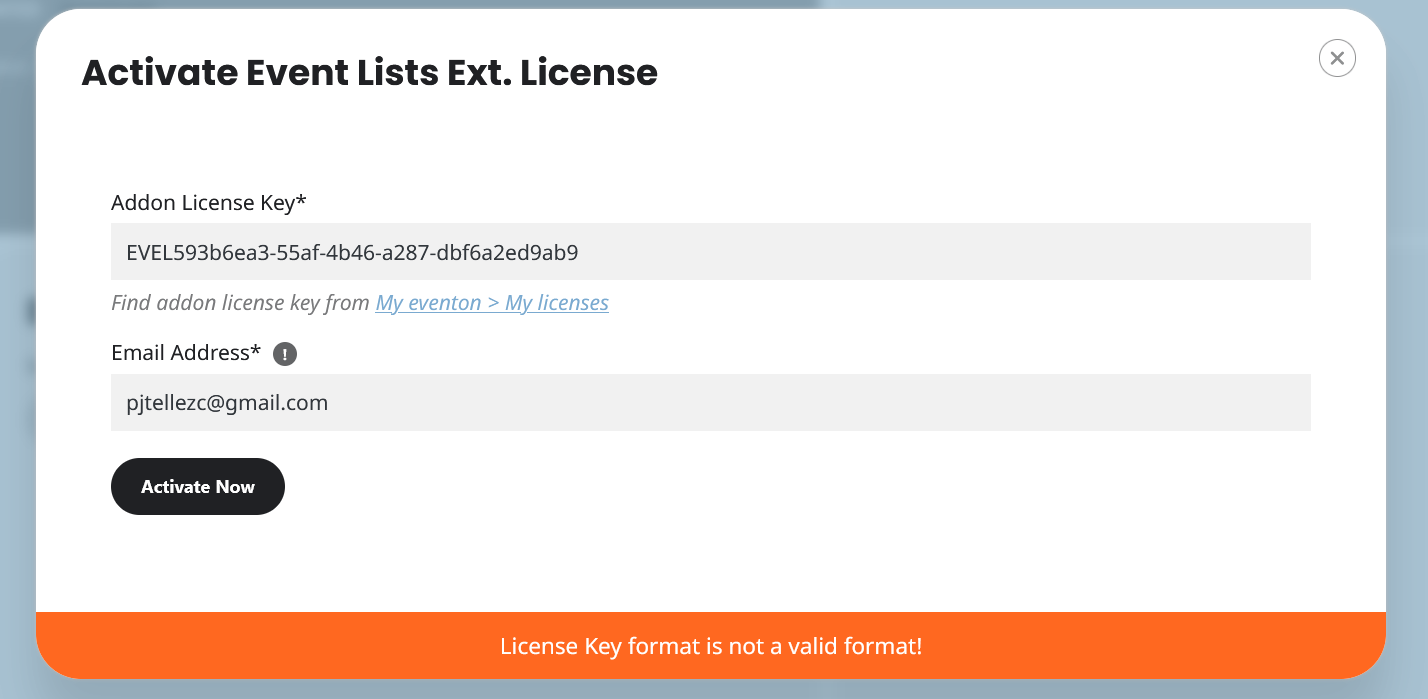This screenshot has width=1428, height=699.
Task: Click the email address info icon
Action: coord(285,354)
